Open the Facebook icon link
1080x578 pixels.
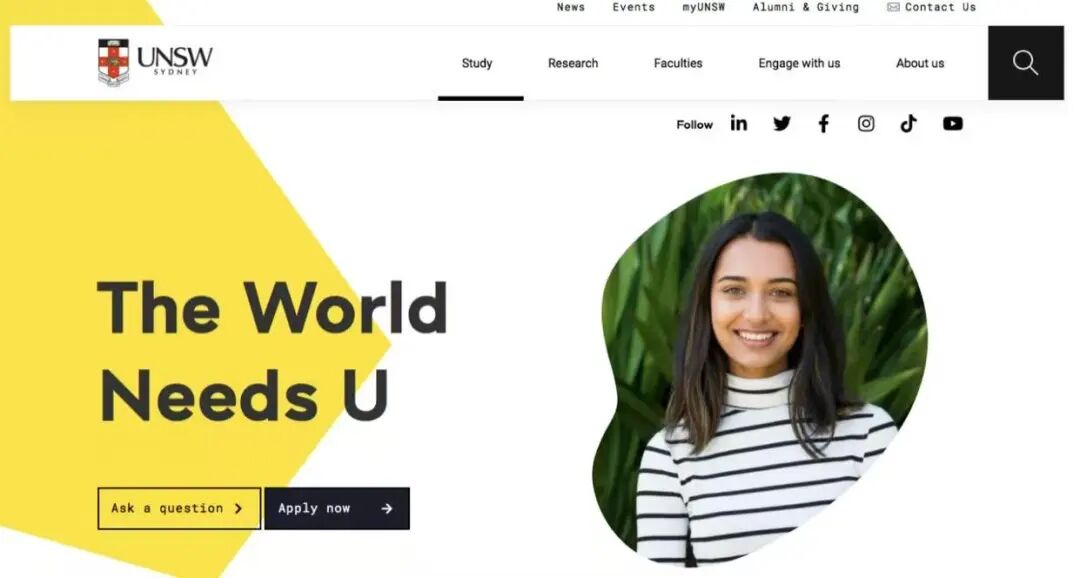pyautogui.click(x=824, y=123)
